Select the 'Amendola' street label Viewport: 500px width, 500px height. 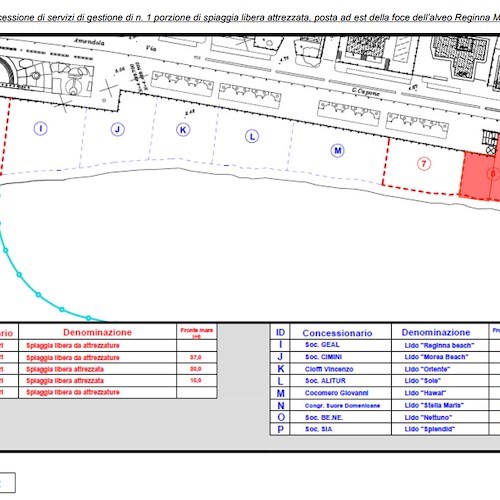(x=89, y=42)
